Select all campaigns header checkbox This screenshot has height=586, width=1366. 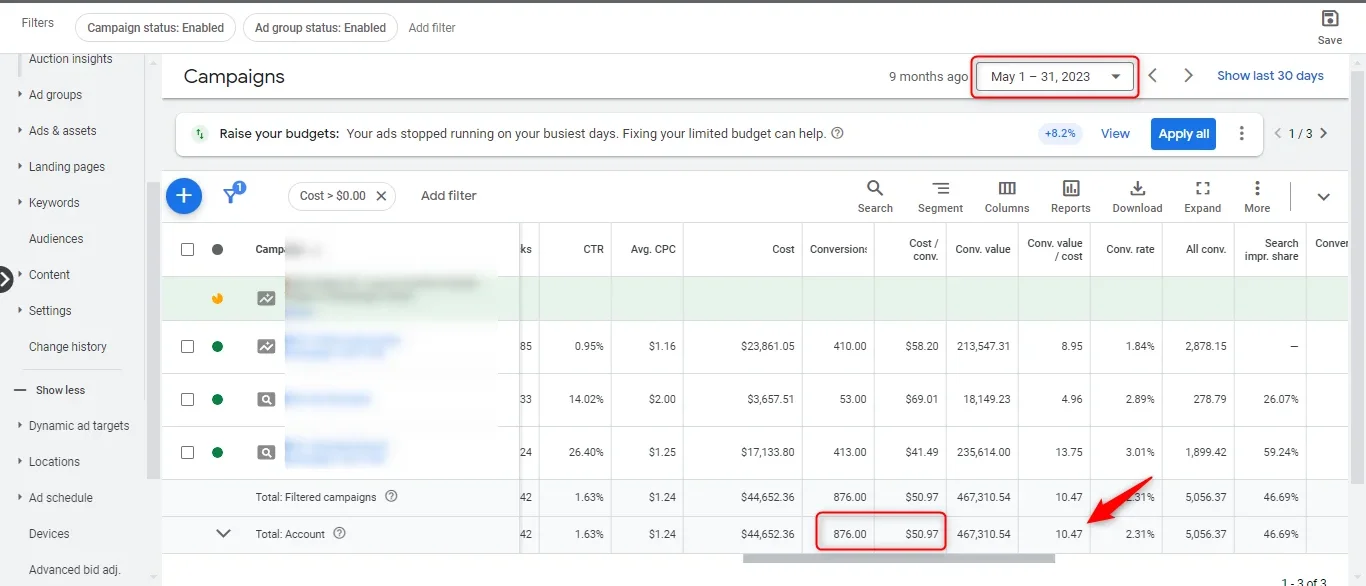click(187, 249)
